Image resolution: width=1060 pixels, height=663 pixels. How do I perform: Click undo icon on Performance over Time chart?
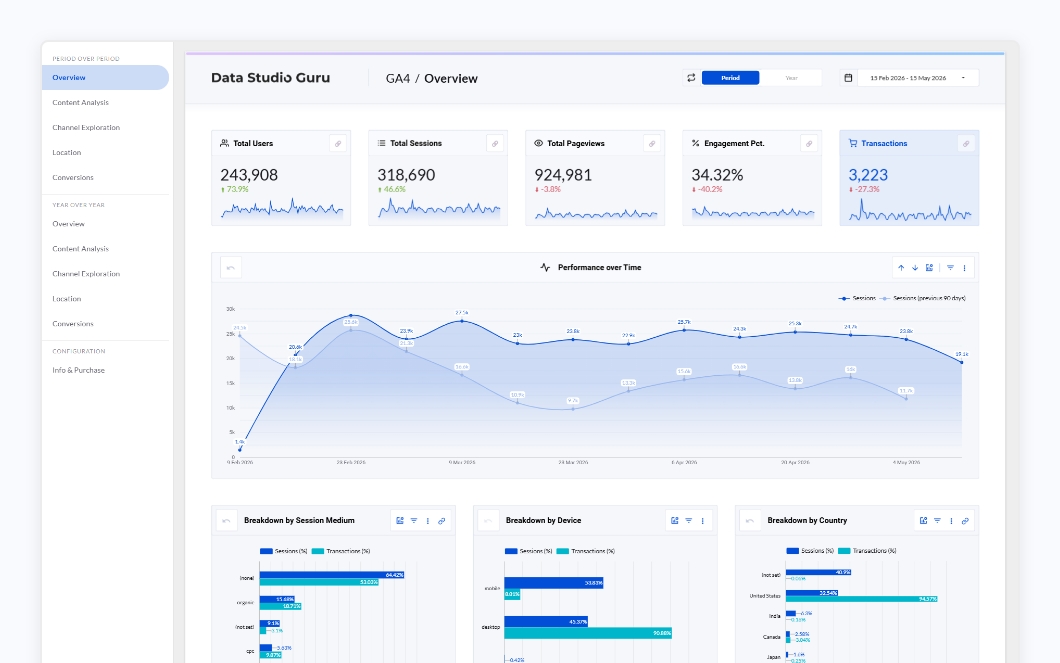point(231,268)
